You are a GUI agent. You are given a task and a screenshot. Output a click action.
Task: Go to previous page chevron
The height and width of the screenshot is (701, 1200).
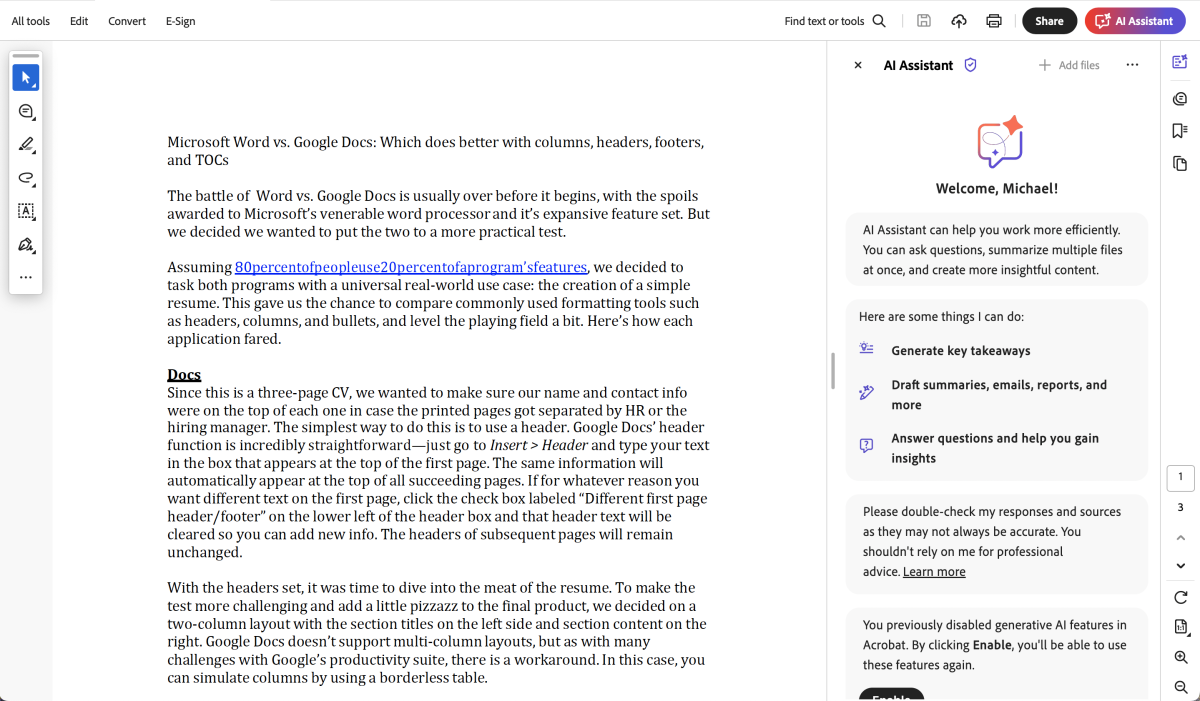tap(1180, 538)
